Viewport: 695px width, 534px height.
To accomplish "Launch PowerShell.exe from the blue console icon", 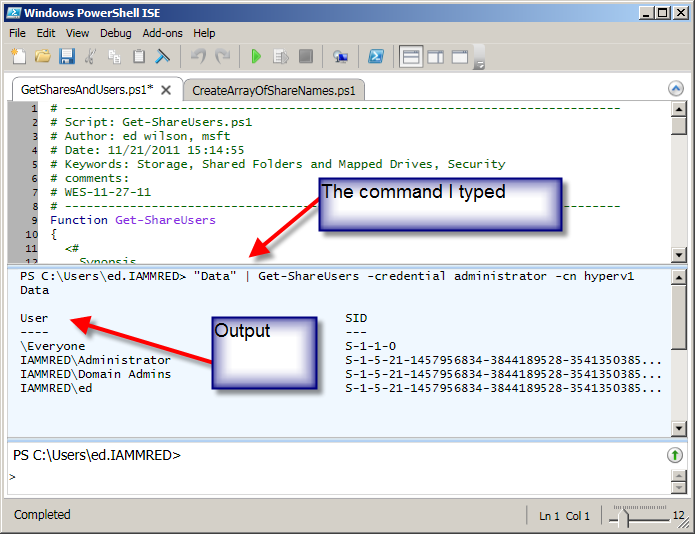I will coord(376,56).
